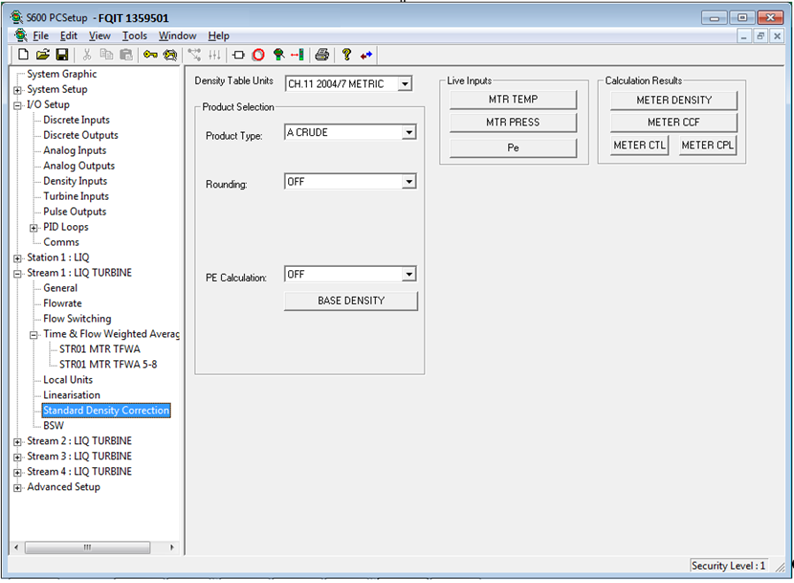Open the Product Type dropdown
The width and height of the screenshot is (794, 583).
(409, 132)
